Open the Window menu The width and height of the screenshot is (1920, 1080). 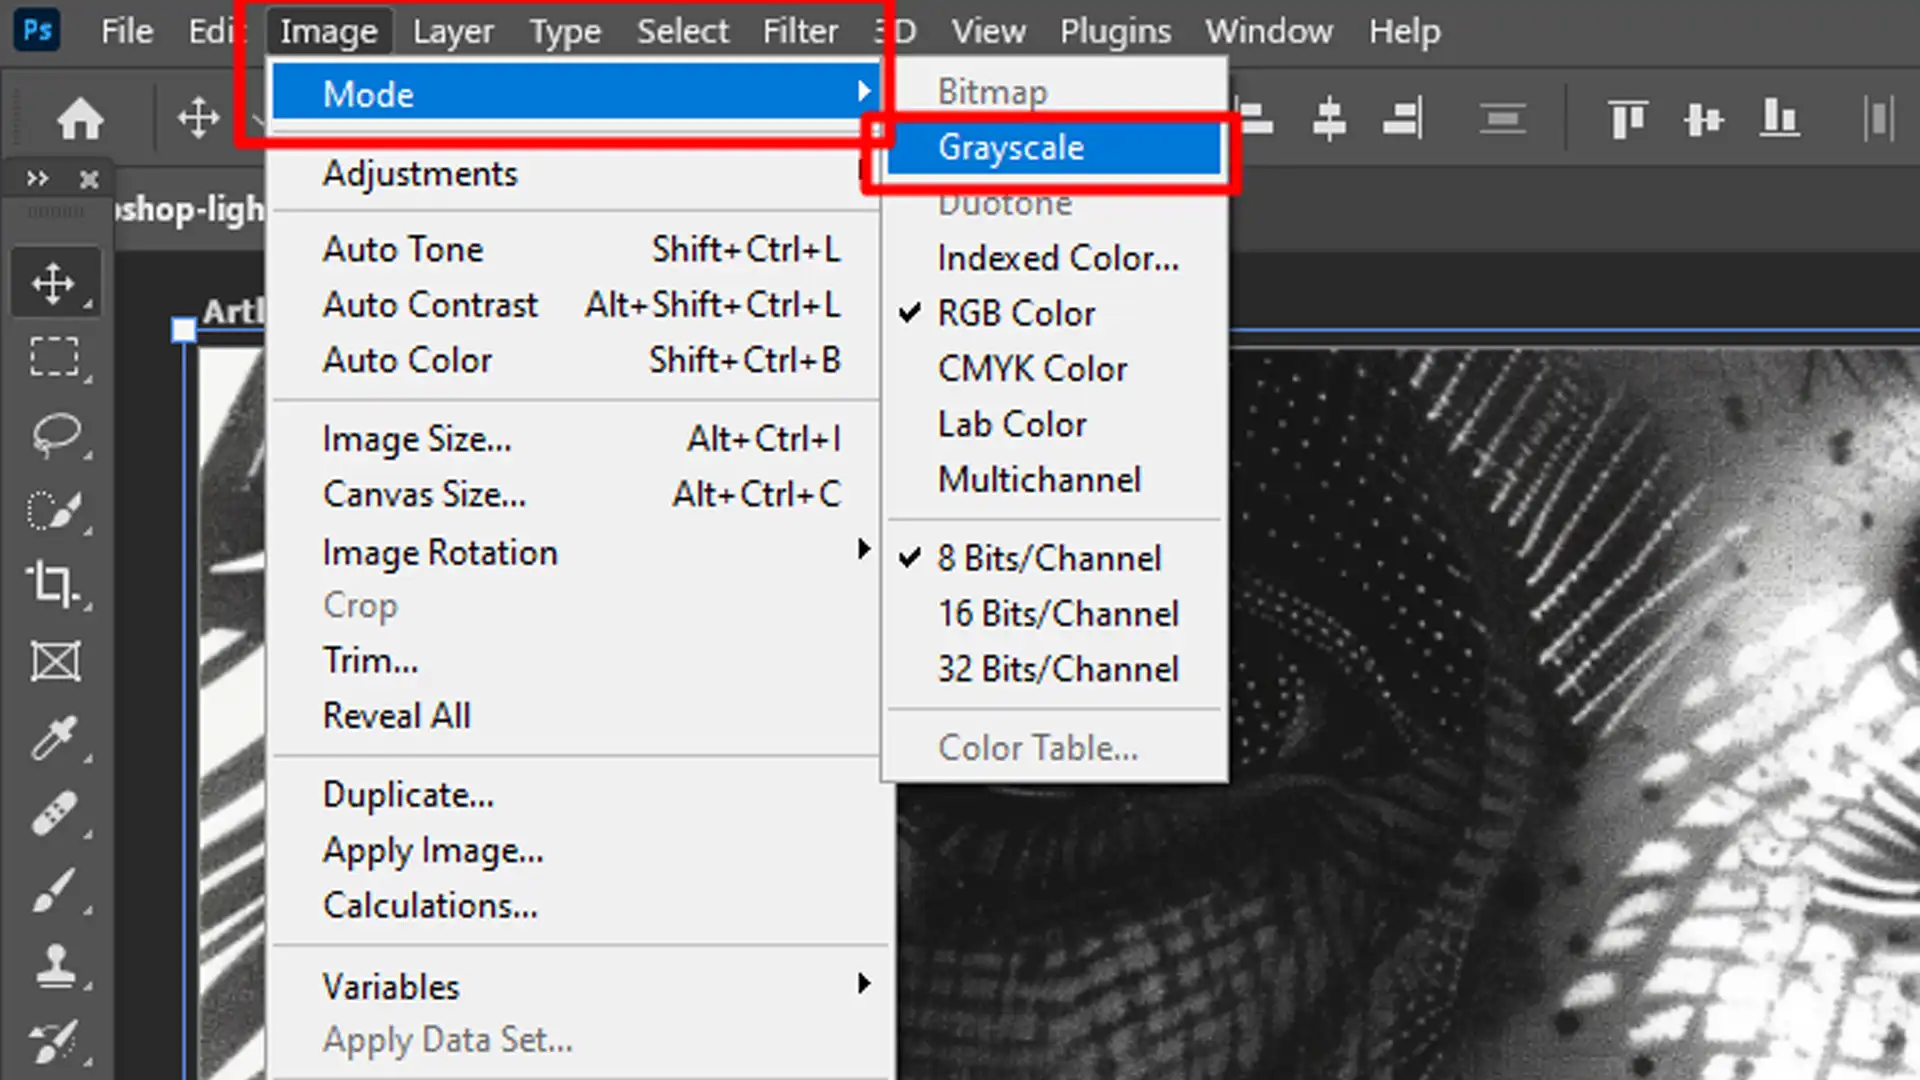pyautogui.click(x=1268, y=30)
